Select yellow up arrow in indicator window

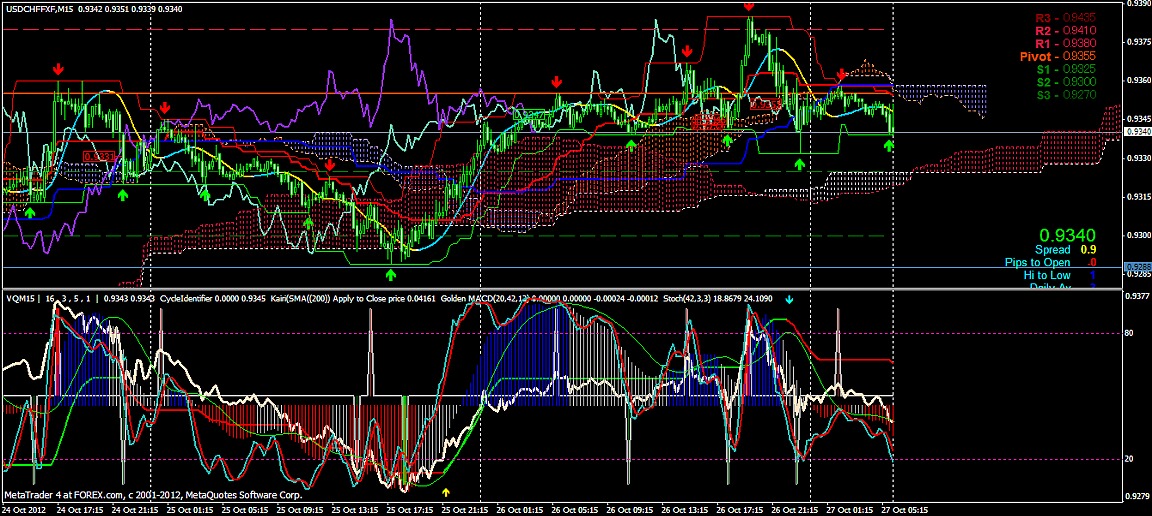pyautogui.click(x=447, y=492)
